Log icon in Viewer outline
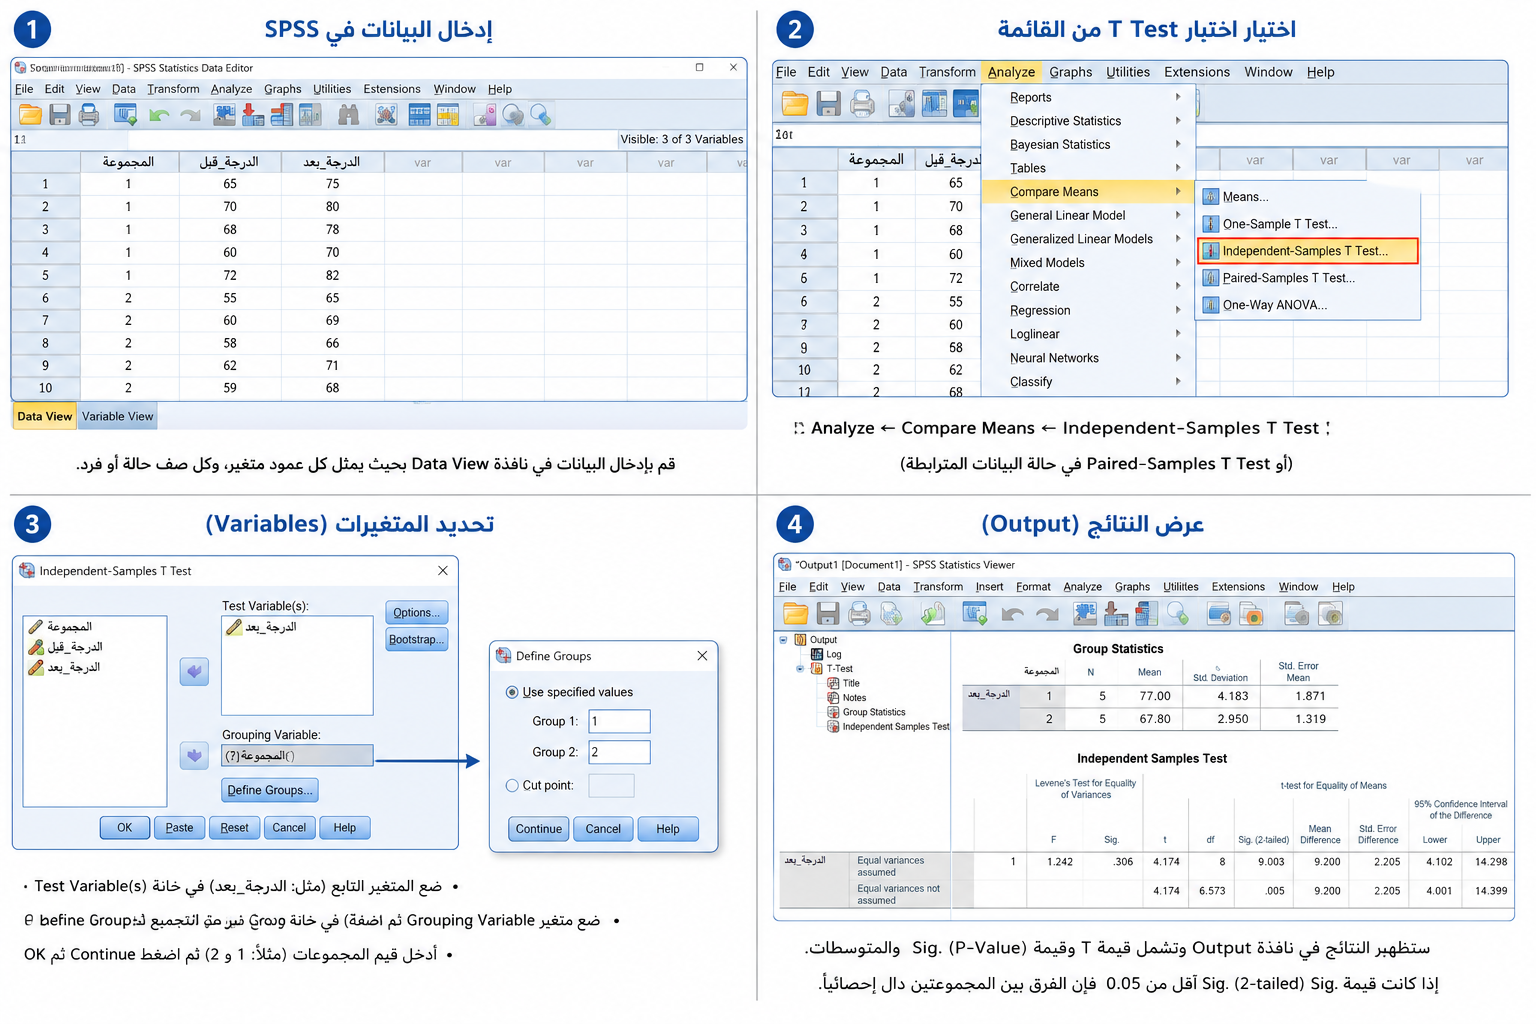Image resolution: width=1536 pixels, height=1024 pixels. click(818, 654)
